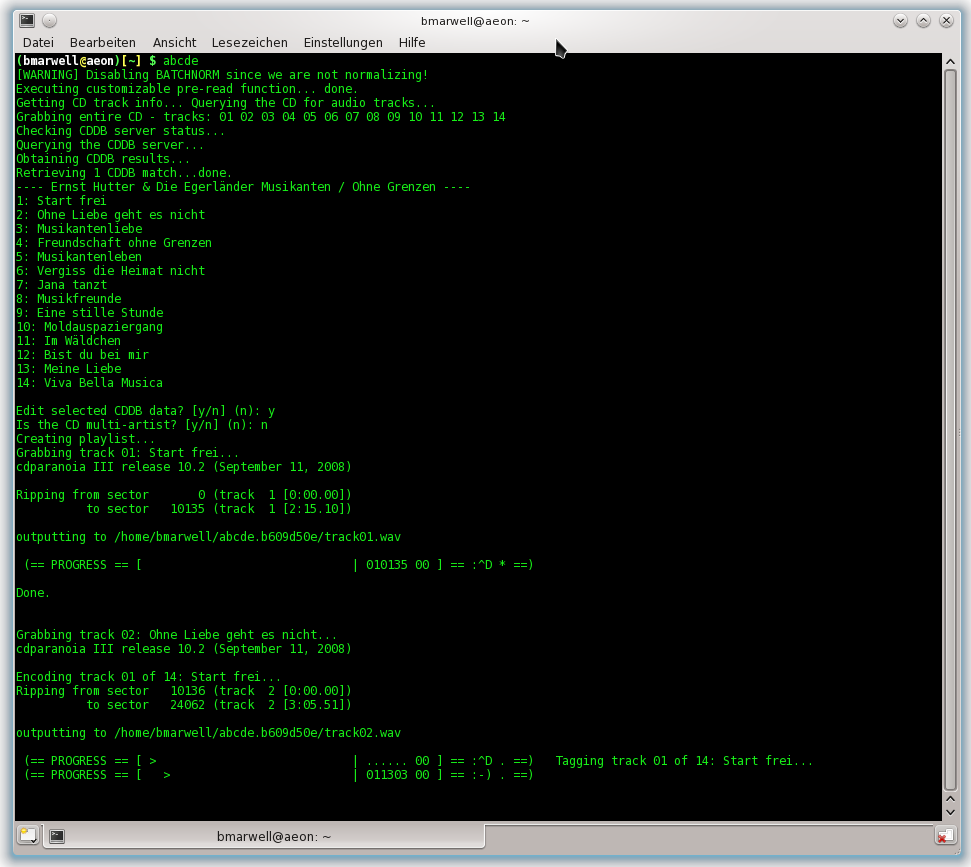The image size is (971, 867).
Task: Click the window title 'bmarwell@aeon: ~'
Action: pos(475,21)
